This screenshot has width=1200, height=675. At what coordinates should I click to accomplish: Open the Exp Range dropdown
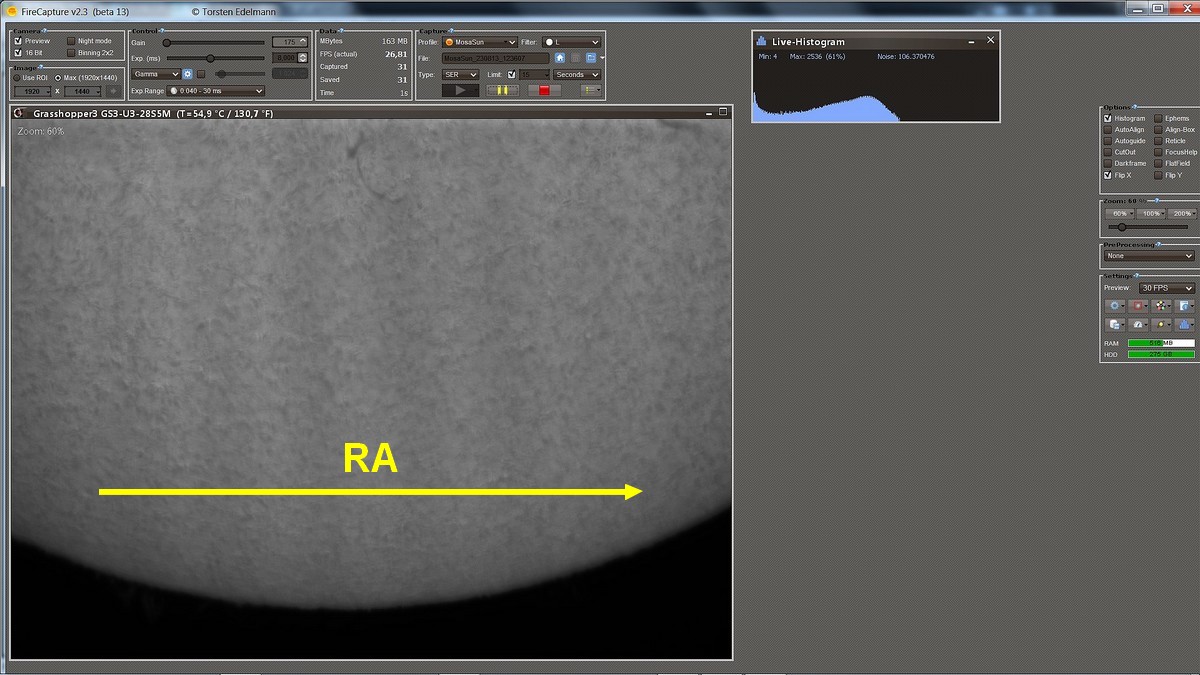click(215, 91)
